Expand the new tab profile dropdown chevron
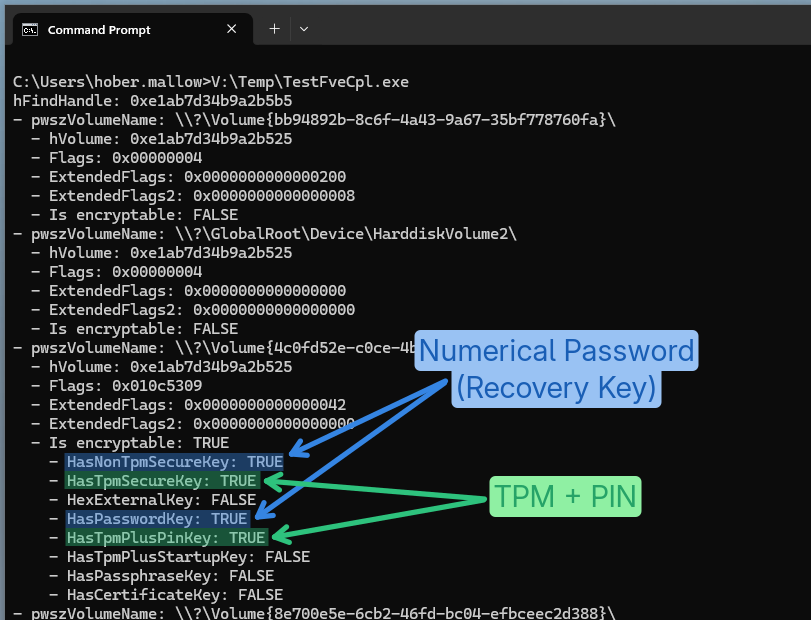The width and height of the screenshot is (811, 620). pyautogui.click(x=304, y=29)
